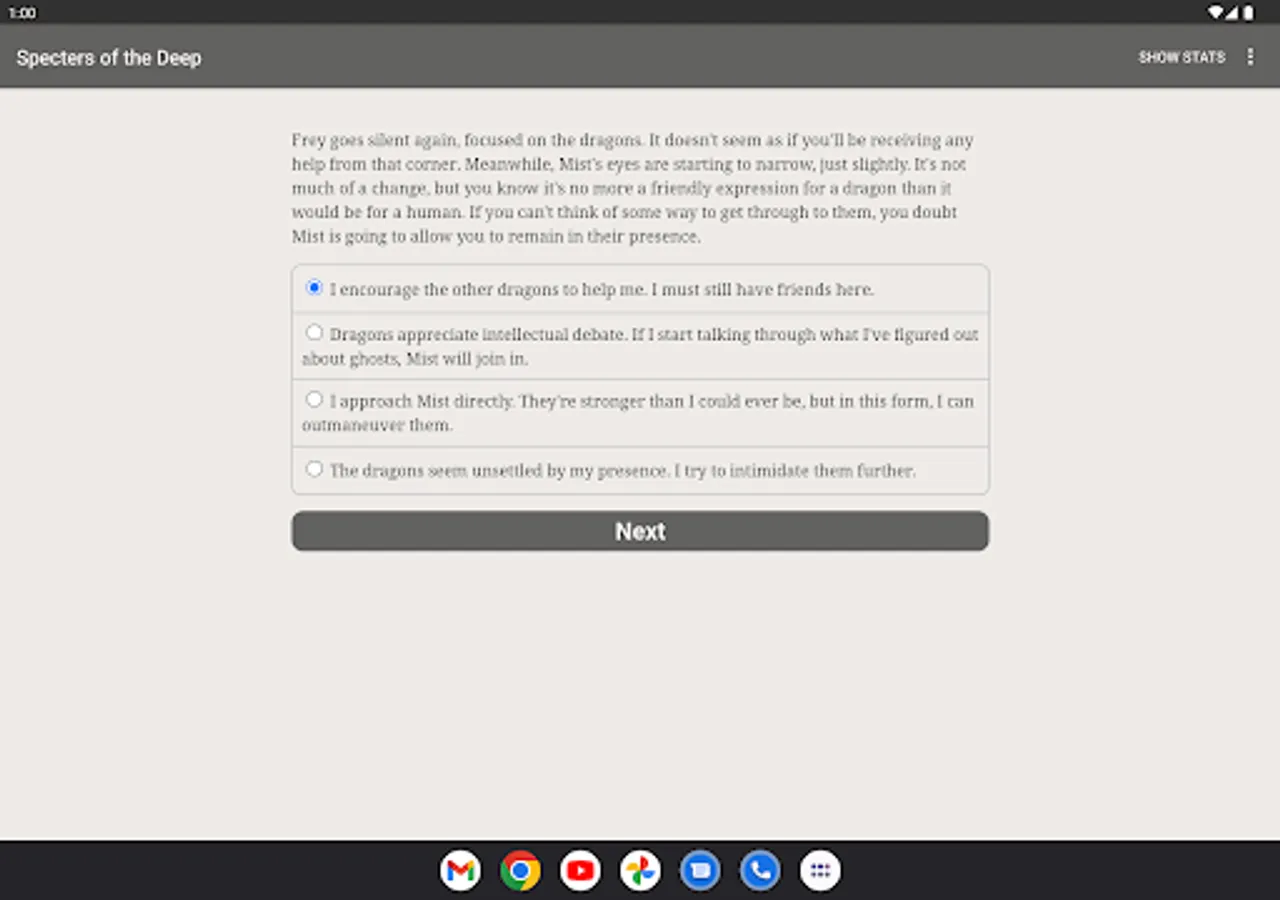The height and width of the screenshot is (900, 1280).
Task: Open SHOW STATS in the app bar
Action: 1182,57
